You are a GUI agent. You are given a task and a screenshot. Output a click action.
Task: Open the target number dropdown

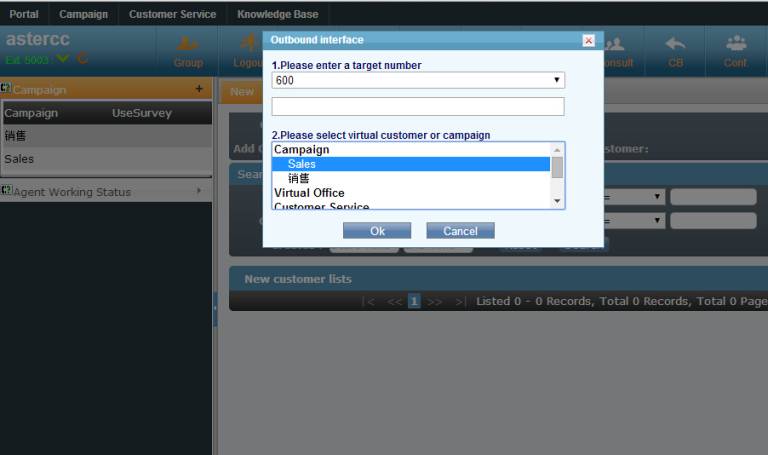pos(557,80)
